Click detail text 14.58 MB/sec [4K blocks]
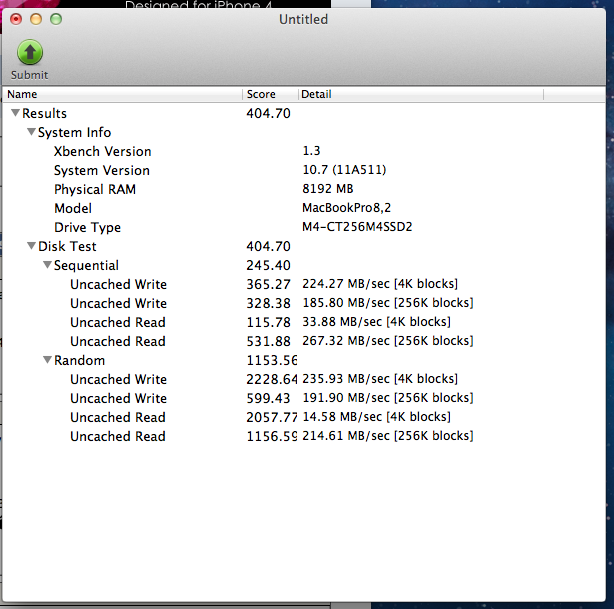Screen dimensions: 614x609 click(x=376, y=416)
